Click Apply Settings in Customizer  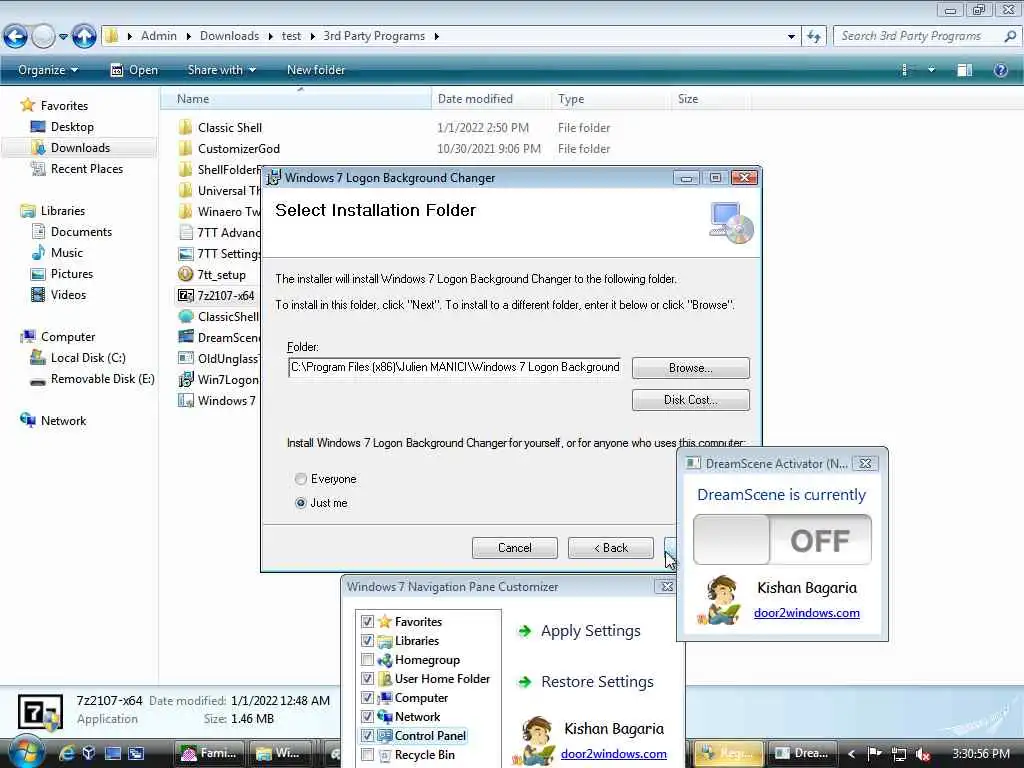[x=579, y=631]
